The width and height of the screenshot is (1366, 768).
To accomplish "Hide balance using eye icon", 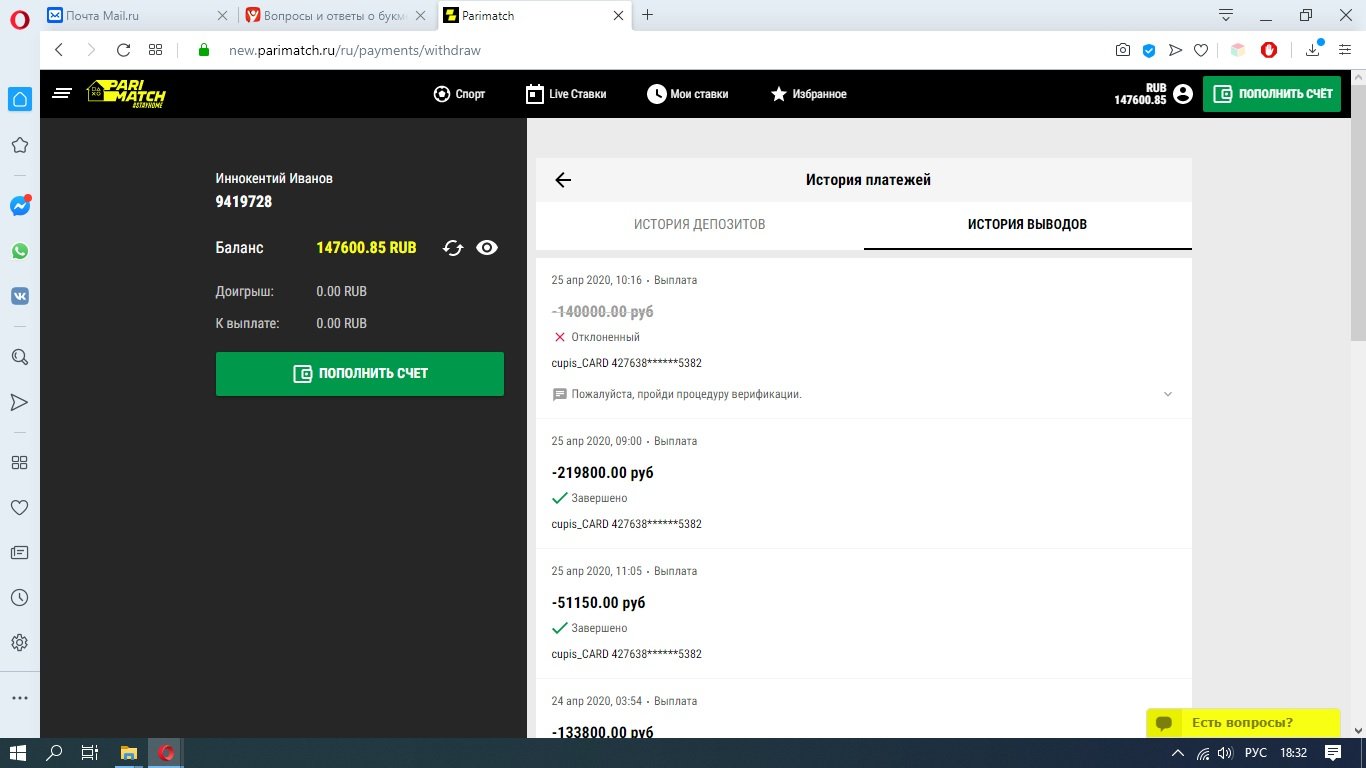I will (487, 248).
